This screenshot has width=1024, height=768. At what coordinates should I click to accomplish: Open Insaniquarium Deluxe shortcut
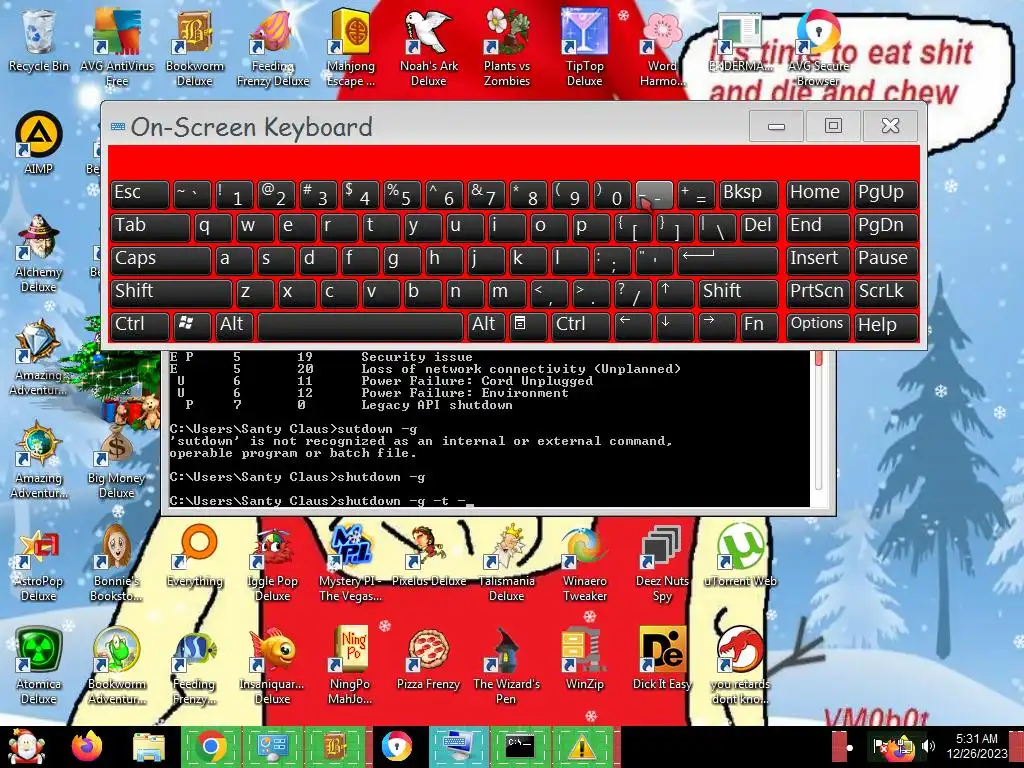[272, 666]
